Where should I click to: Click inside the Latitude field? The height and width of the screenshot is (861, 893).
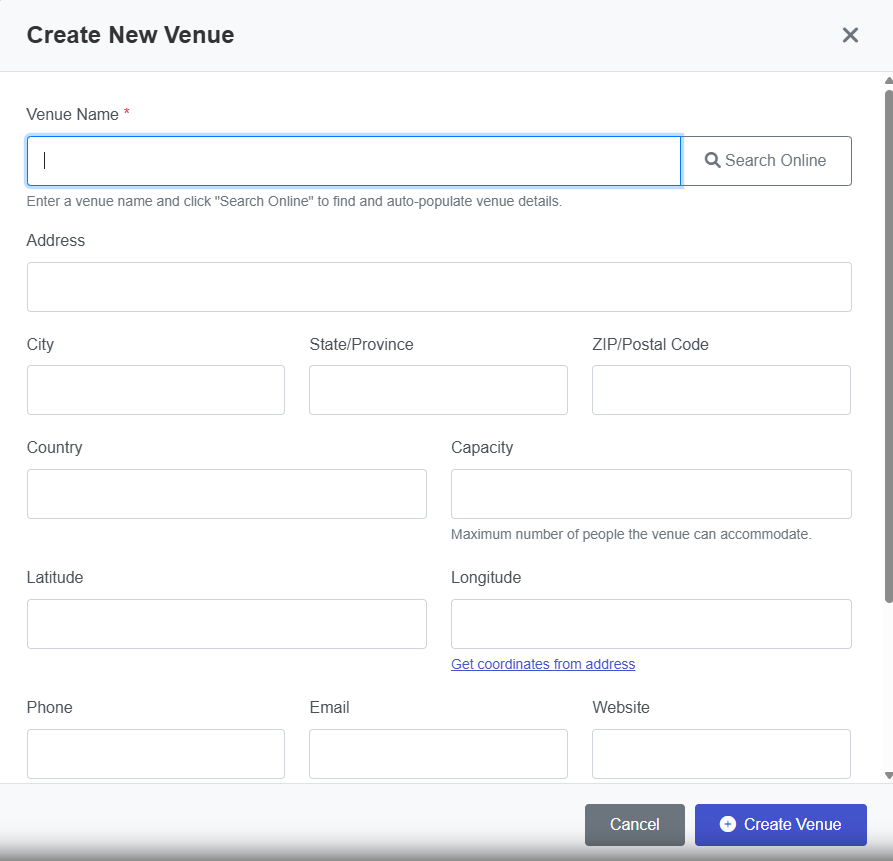(226, 623)
